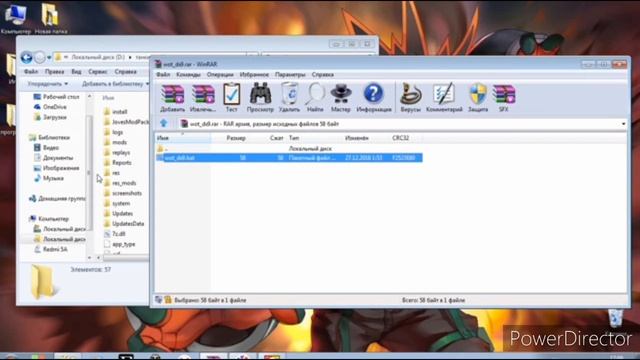The image size is (640, 360).
Task: Sort by the Имя column header in WinRAR
Action: pos(182,138)
